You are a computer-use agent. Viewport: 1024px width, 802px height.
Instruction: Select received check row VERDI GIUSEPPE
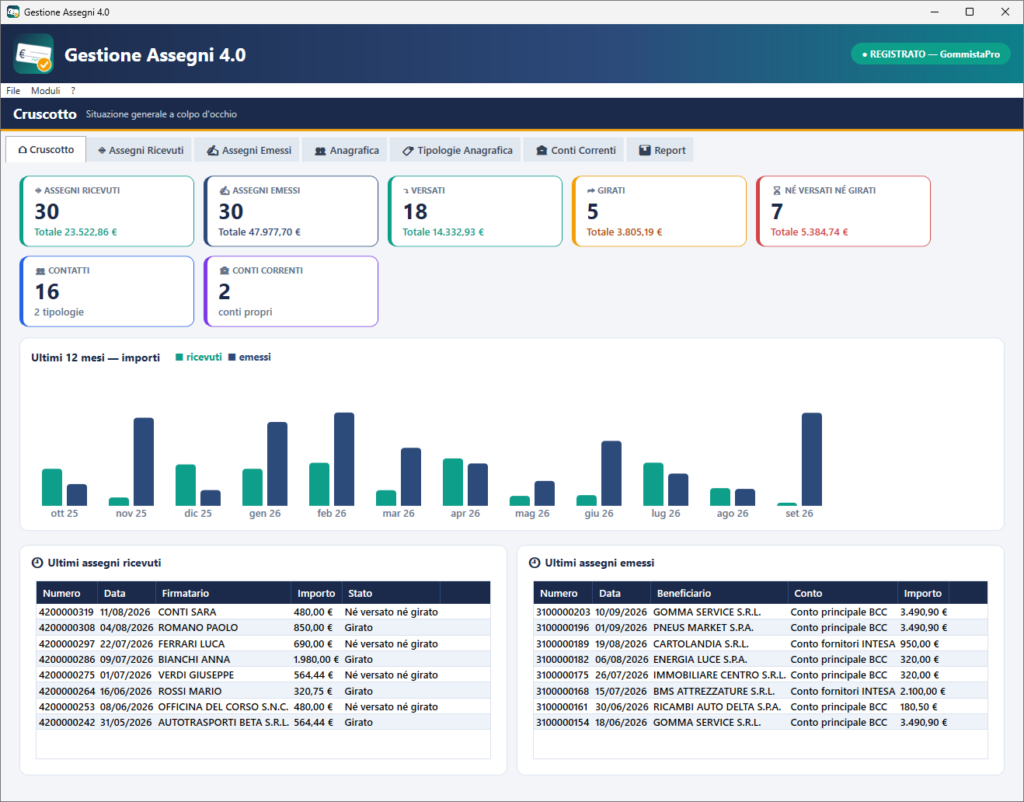click(263, 675)
